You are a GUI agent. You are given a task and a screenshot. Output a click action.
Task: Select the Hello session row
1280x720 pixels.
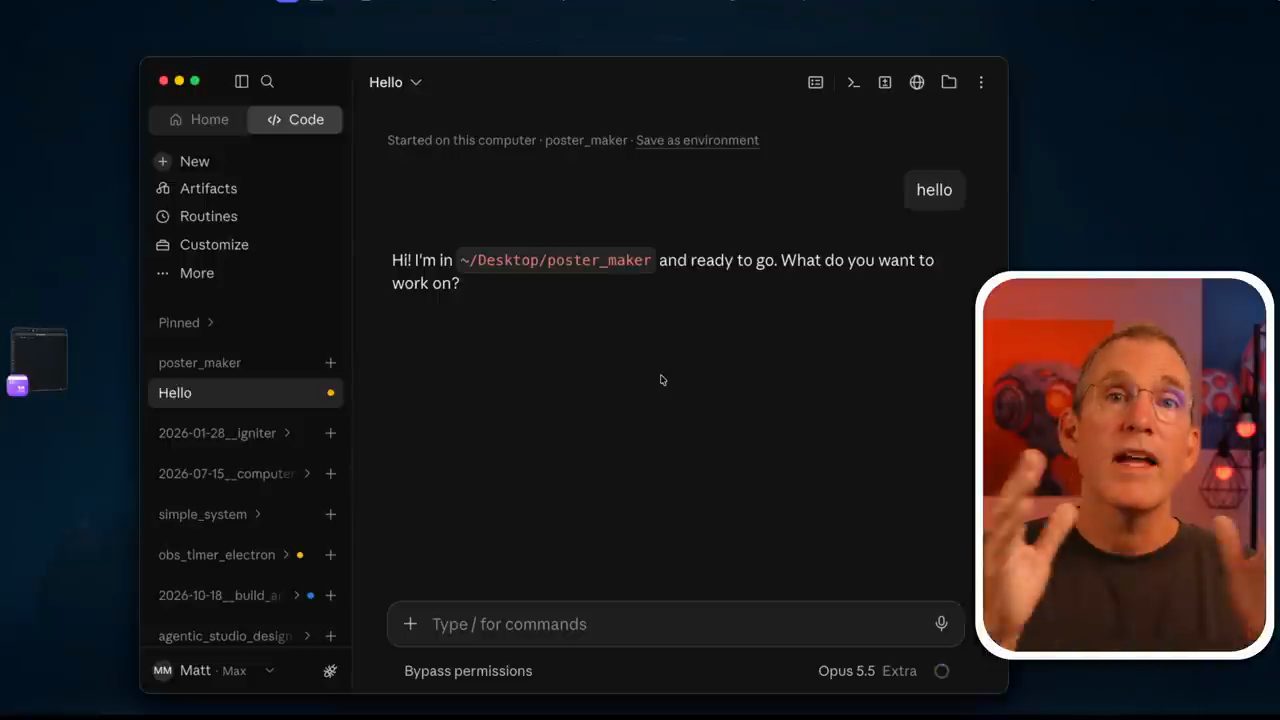245,392
